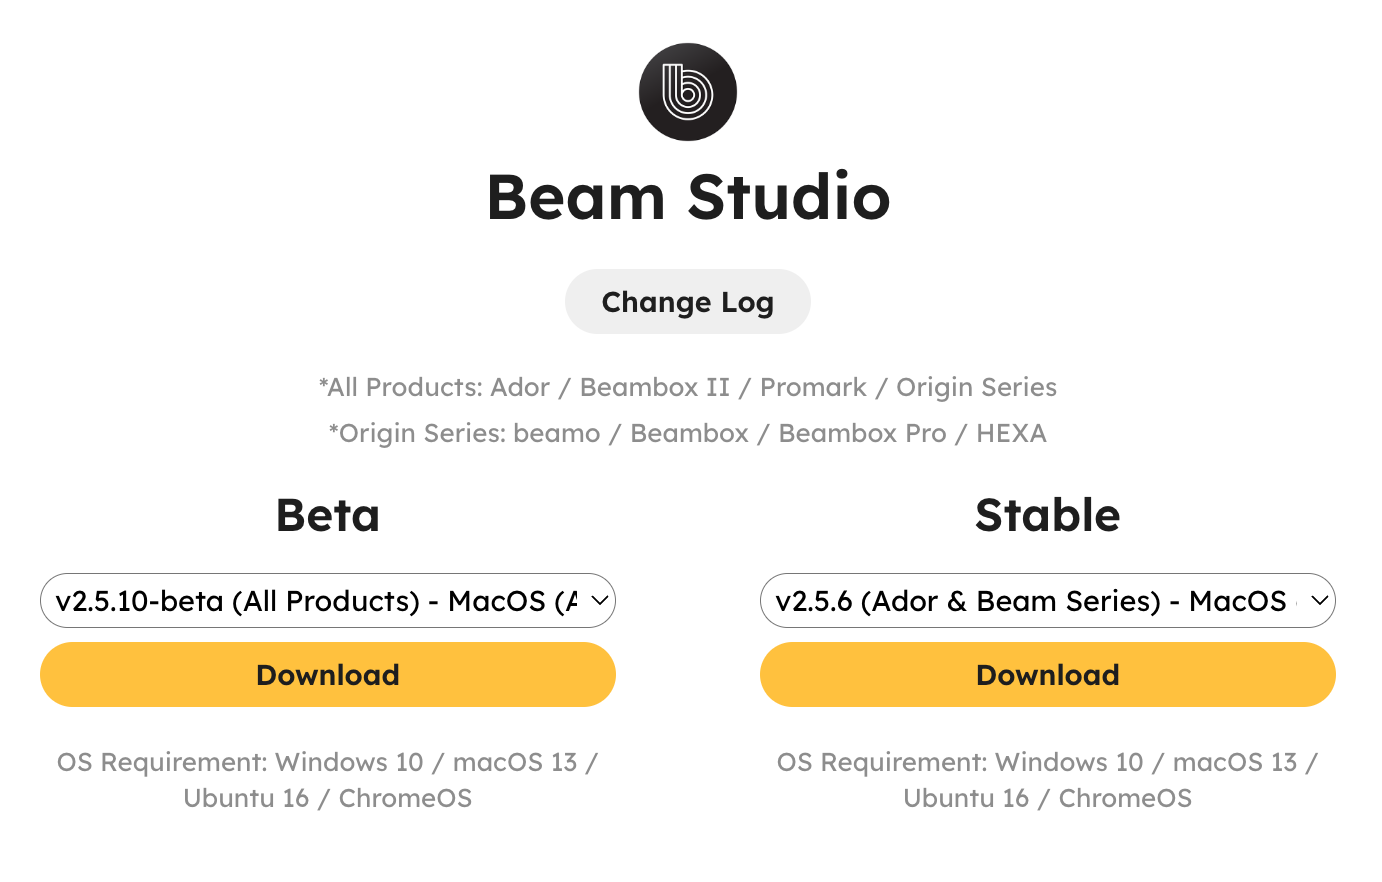Click beamo in the Origin Series line

pos(557,434)
